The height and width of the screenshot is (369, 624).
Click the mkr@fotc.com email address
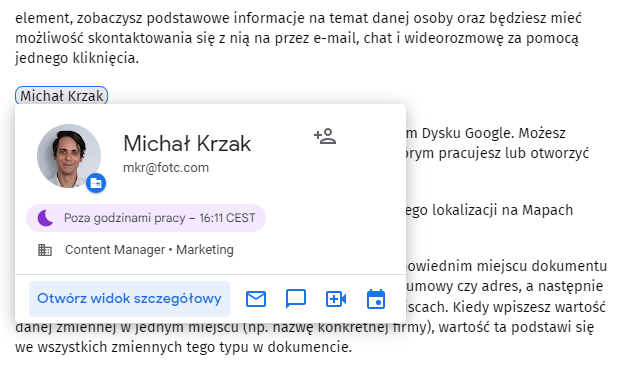tap(166, 168)
